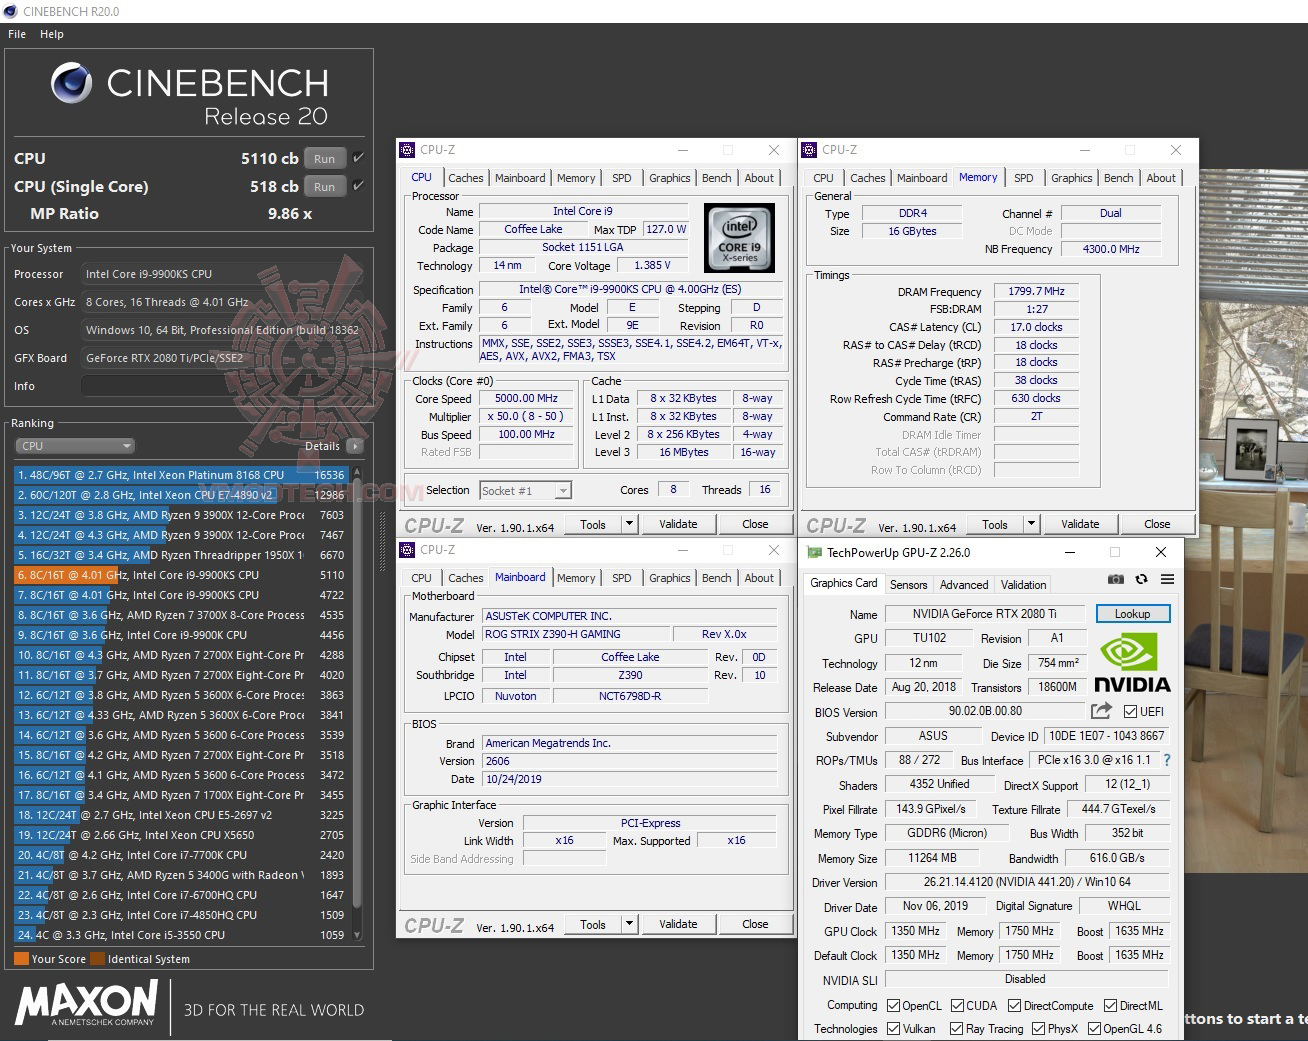Select the highlighted i9-9900KS 5110 ranking row
The width and height of the screenshot is (1308, 1041).
tap(181, 575)
